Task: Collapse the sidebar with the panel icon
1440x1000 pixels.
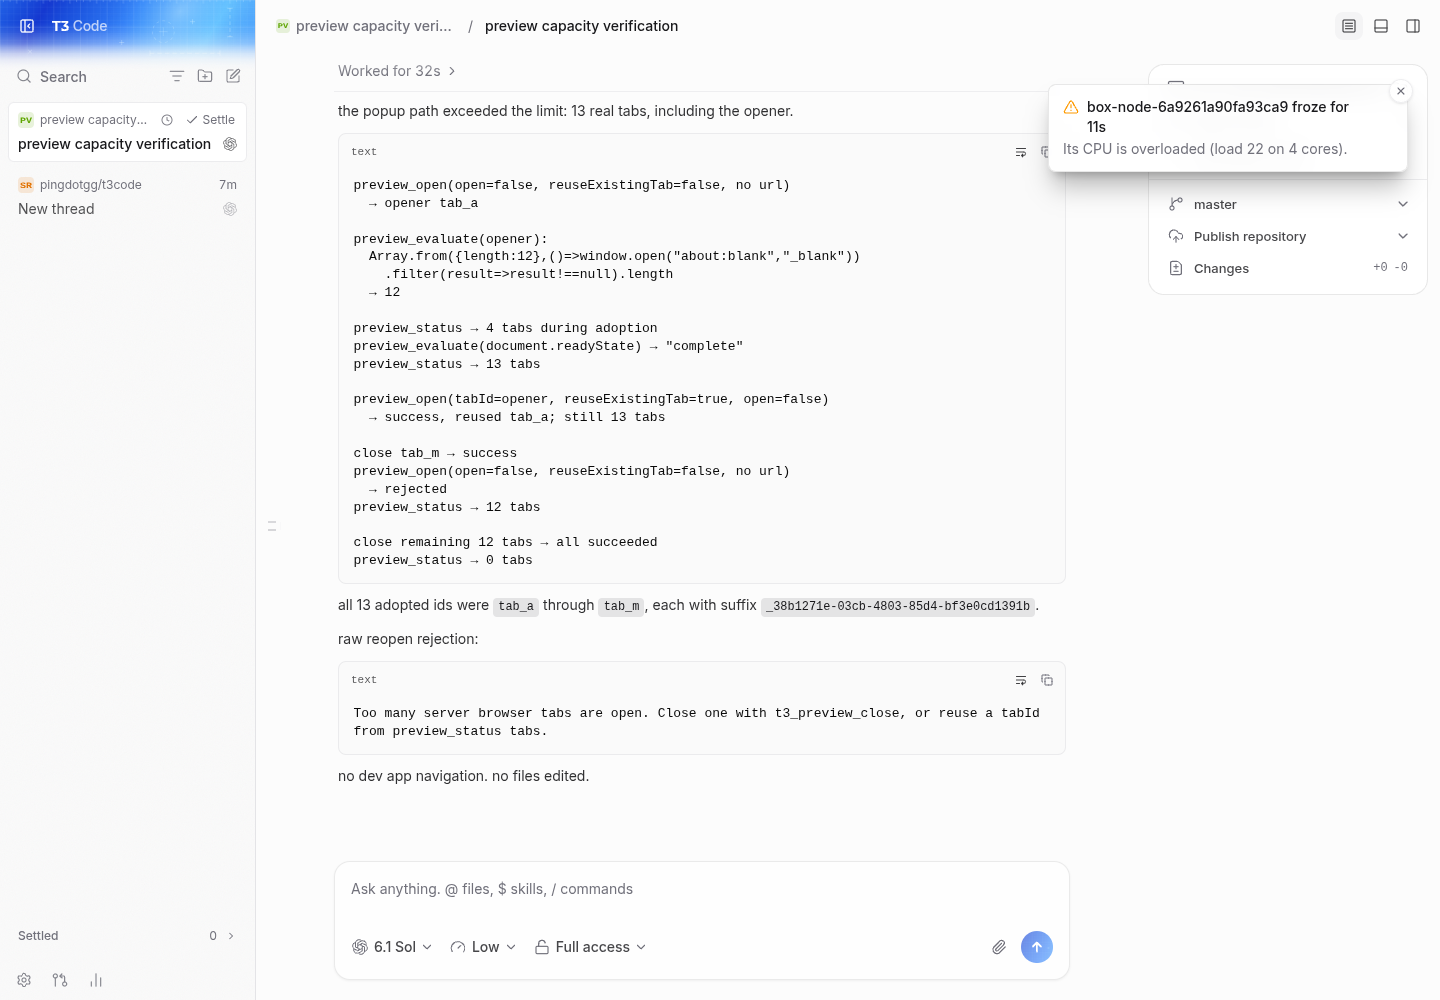Action: coord(27,26)
